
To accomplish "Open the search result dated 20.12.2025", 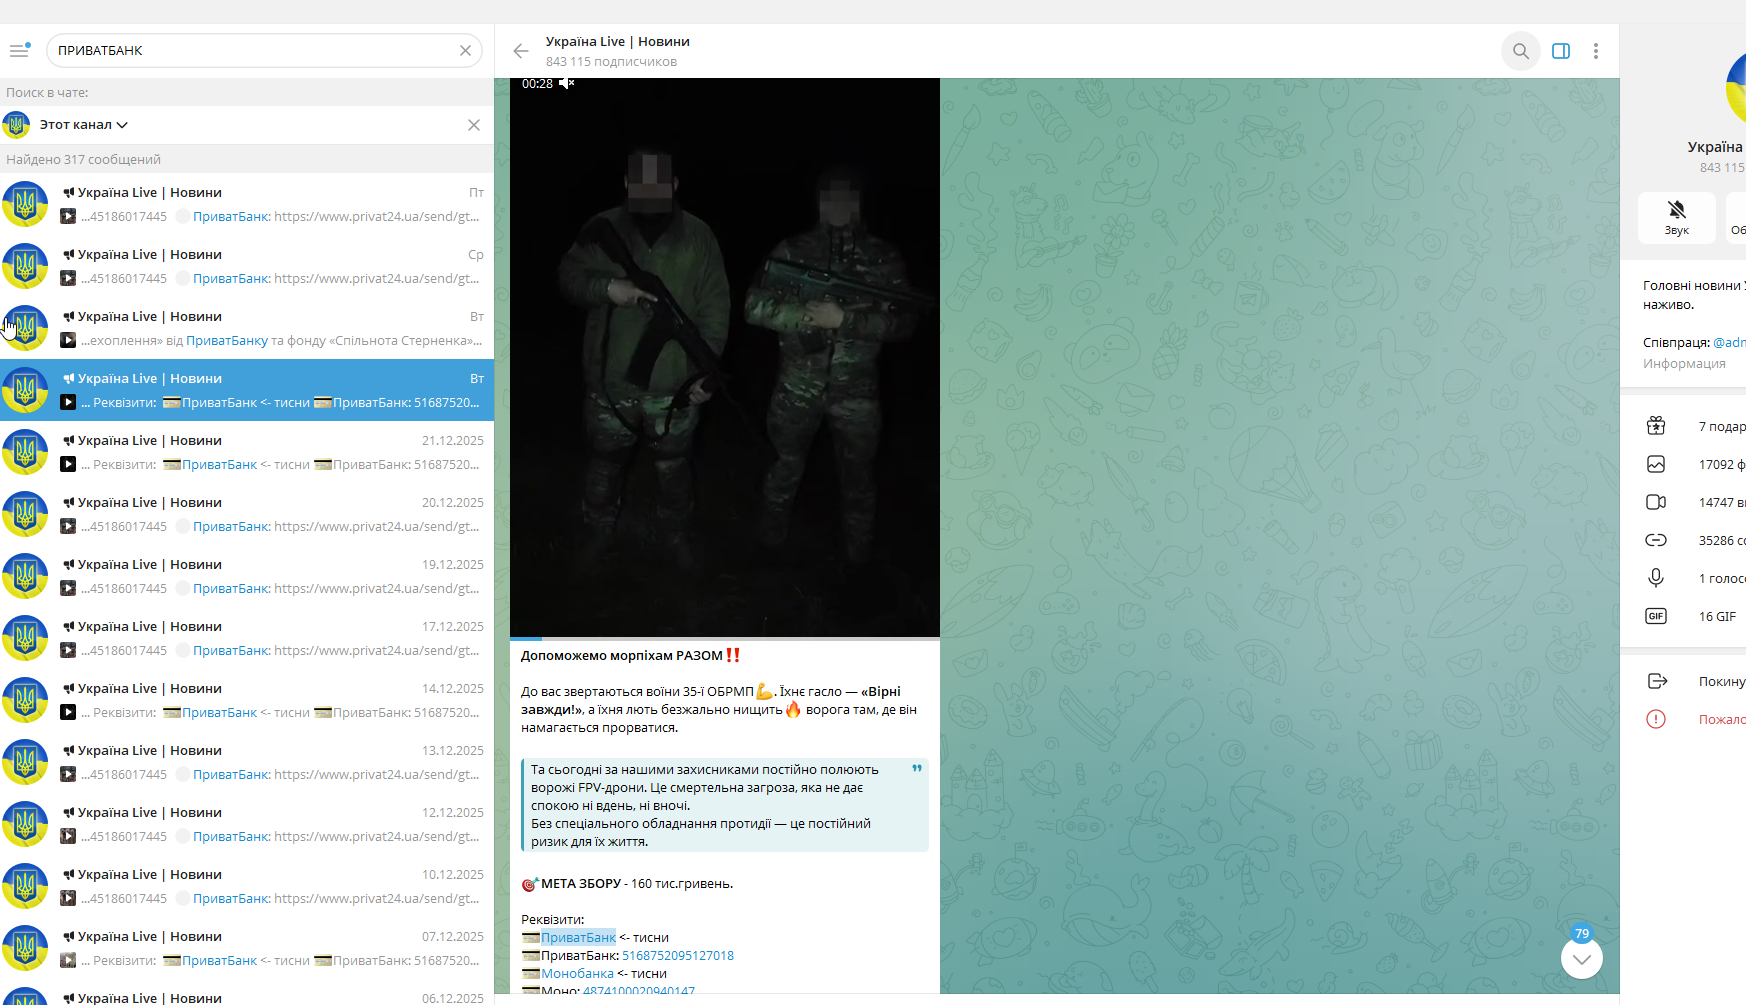I will tap(247, 514).
